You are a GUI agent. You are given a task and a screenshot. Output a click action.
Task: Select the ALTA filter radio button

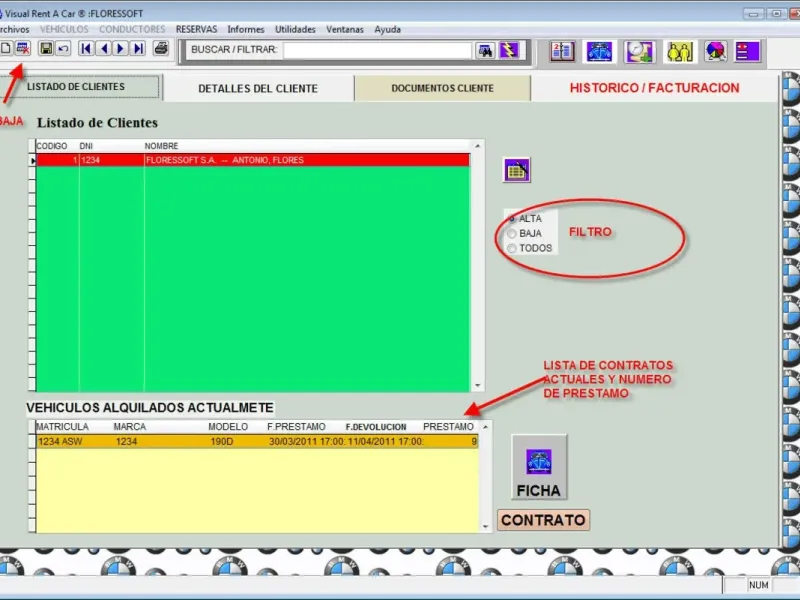click(x=512, y=218)
